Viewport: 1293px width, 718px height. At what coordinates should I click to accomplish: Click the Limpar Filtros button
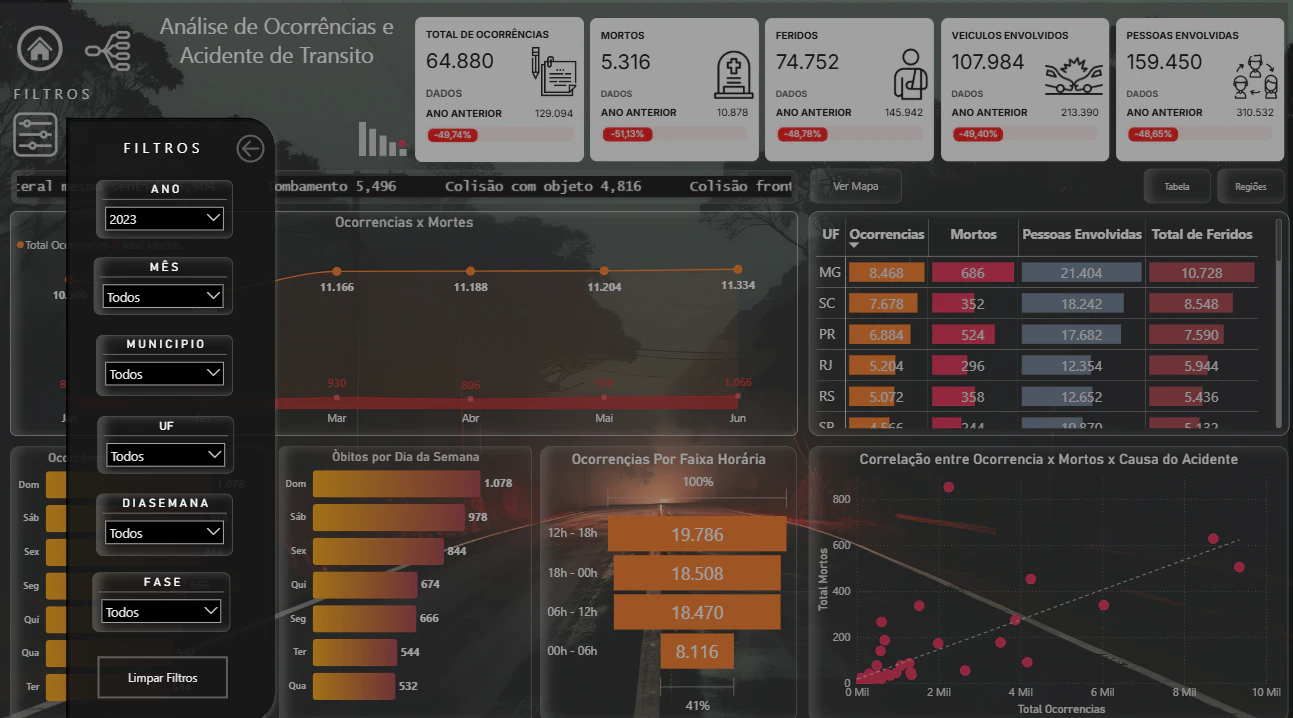tap(163, 677)
